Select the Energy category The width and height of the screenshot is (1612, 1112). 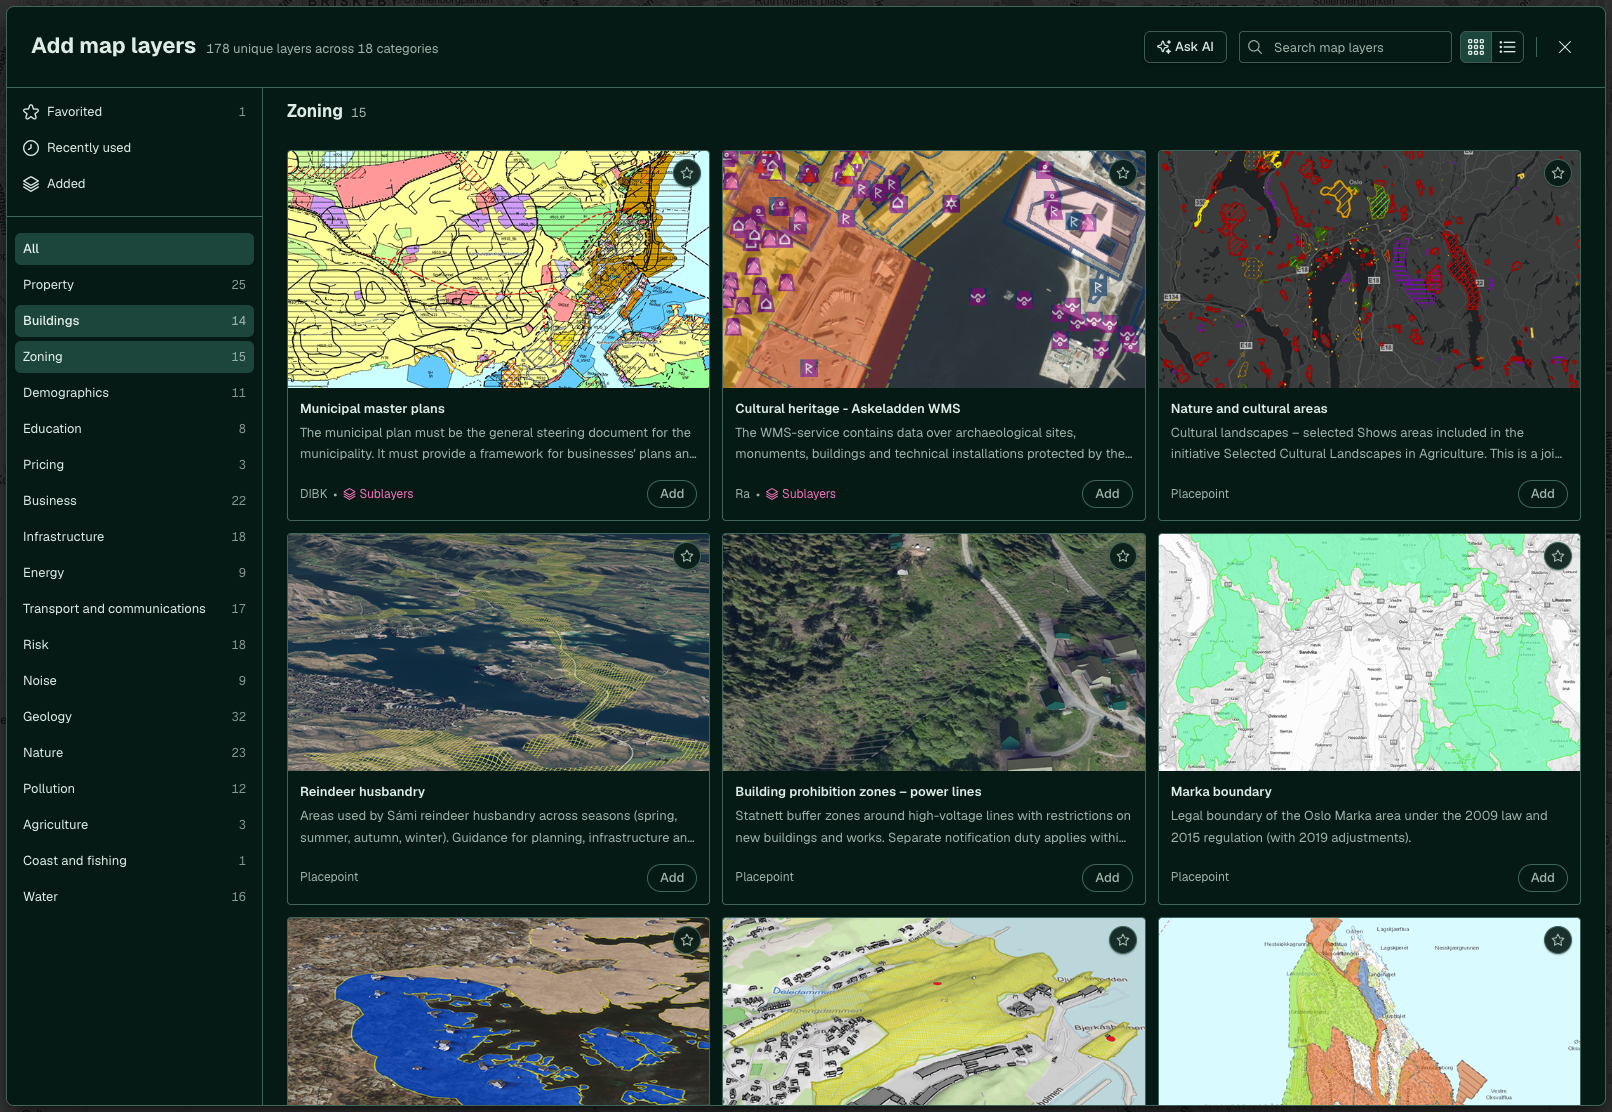pos(134,573)
